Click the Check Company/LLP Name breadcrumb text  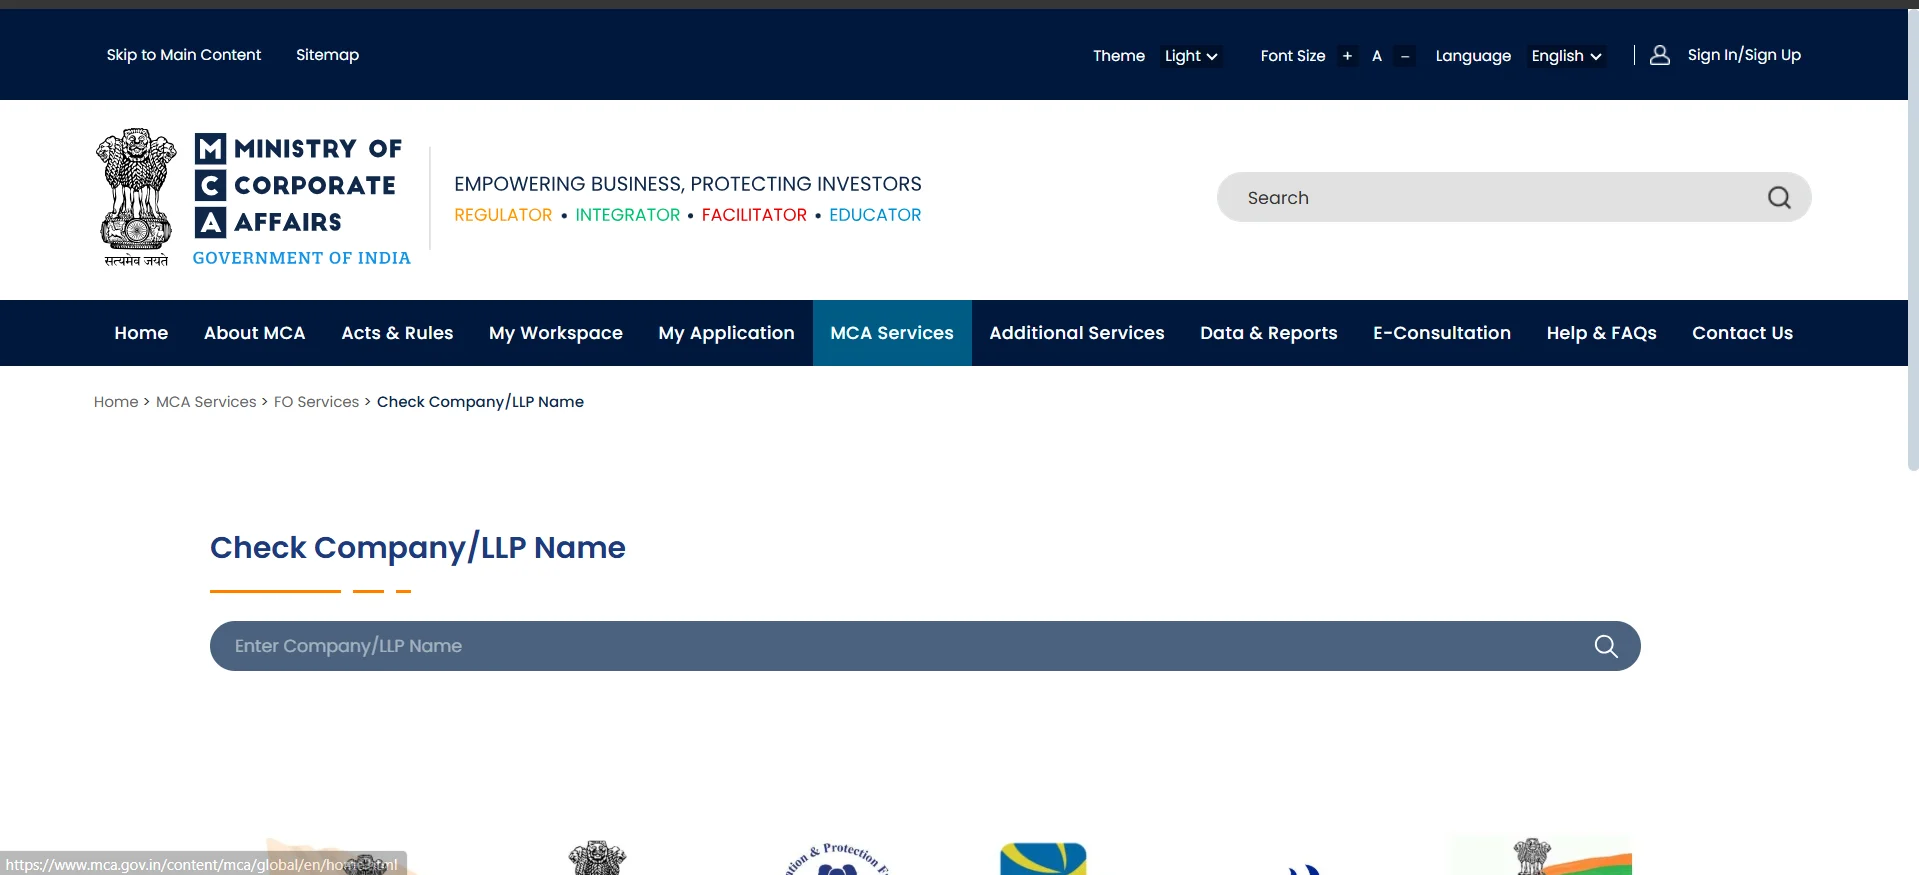click(480, 402)
